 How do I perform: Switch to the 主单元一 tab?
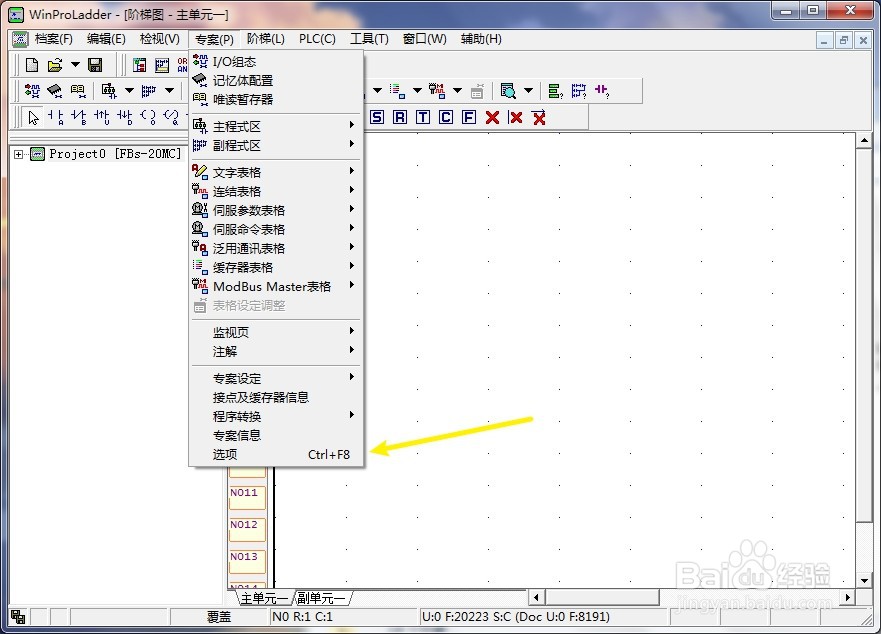pos(263,598)
